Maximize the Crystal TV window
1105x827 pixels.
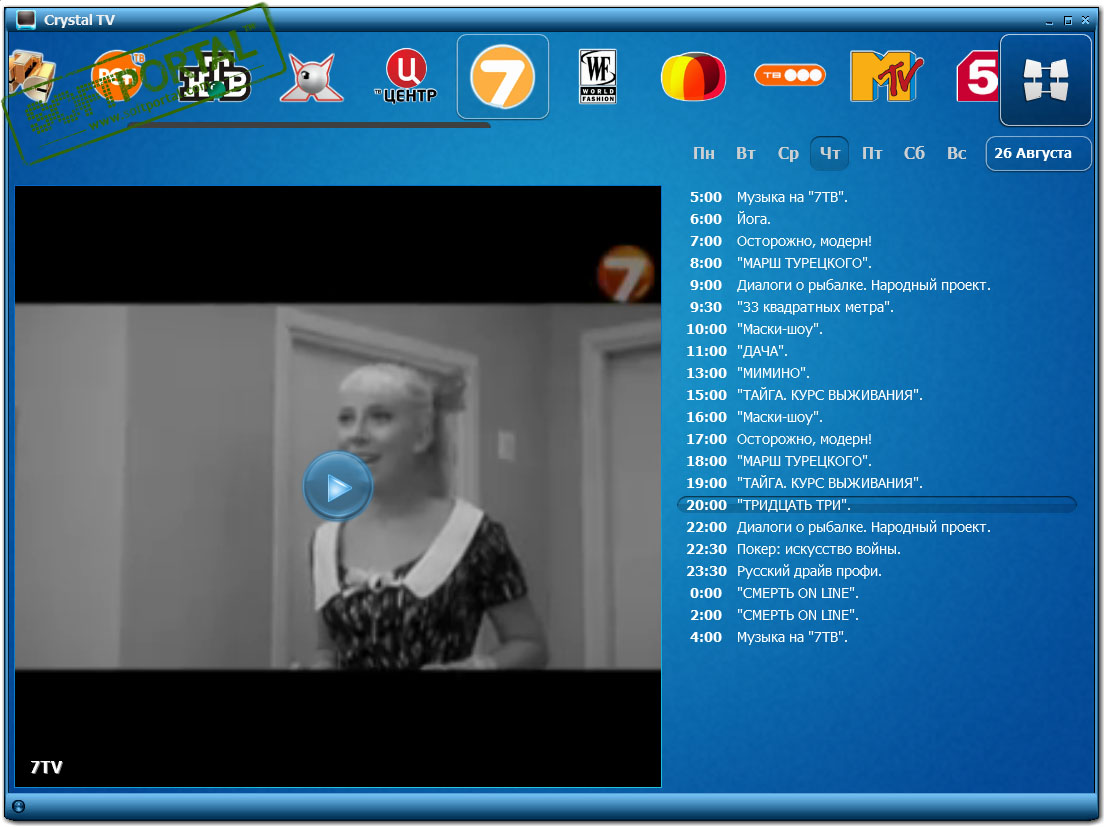pyautogui.click(x=1068, y=20)
